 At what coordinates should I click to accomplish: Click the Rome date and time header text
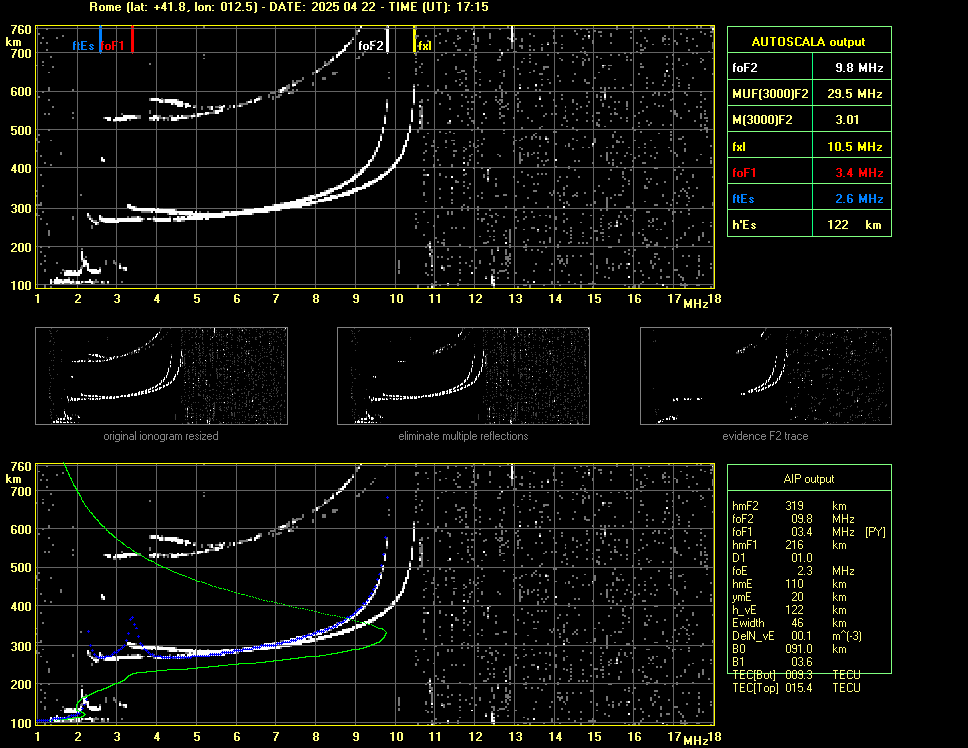[289, 7]
